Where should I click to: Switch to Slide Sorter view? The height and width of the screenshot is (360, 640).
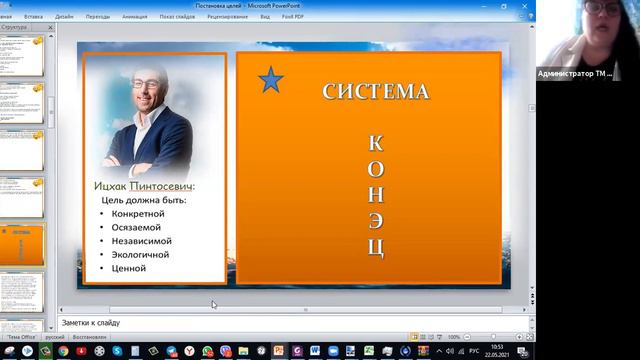423,337
